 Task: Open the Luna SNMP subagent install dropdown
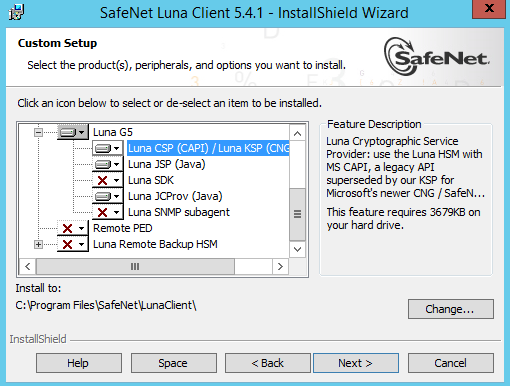coord(108,212)
